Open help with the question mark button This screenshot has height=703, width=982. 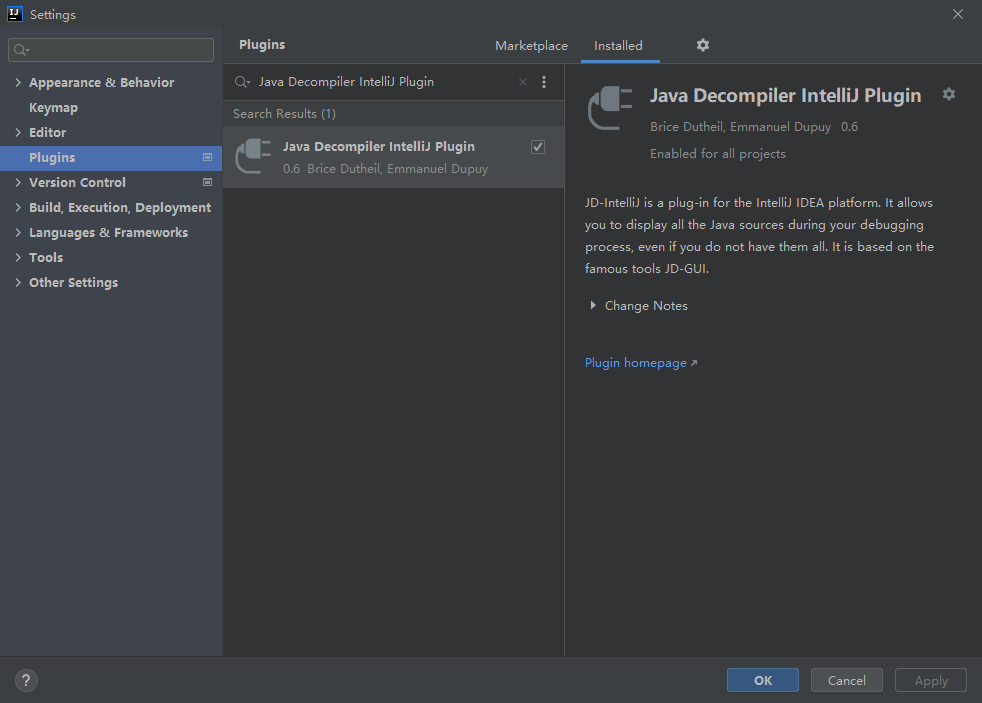[x=26, y=680]
